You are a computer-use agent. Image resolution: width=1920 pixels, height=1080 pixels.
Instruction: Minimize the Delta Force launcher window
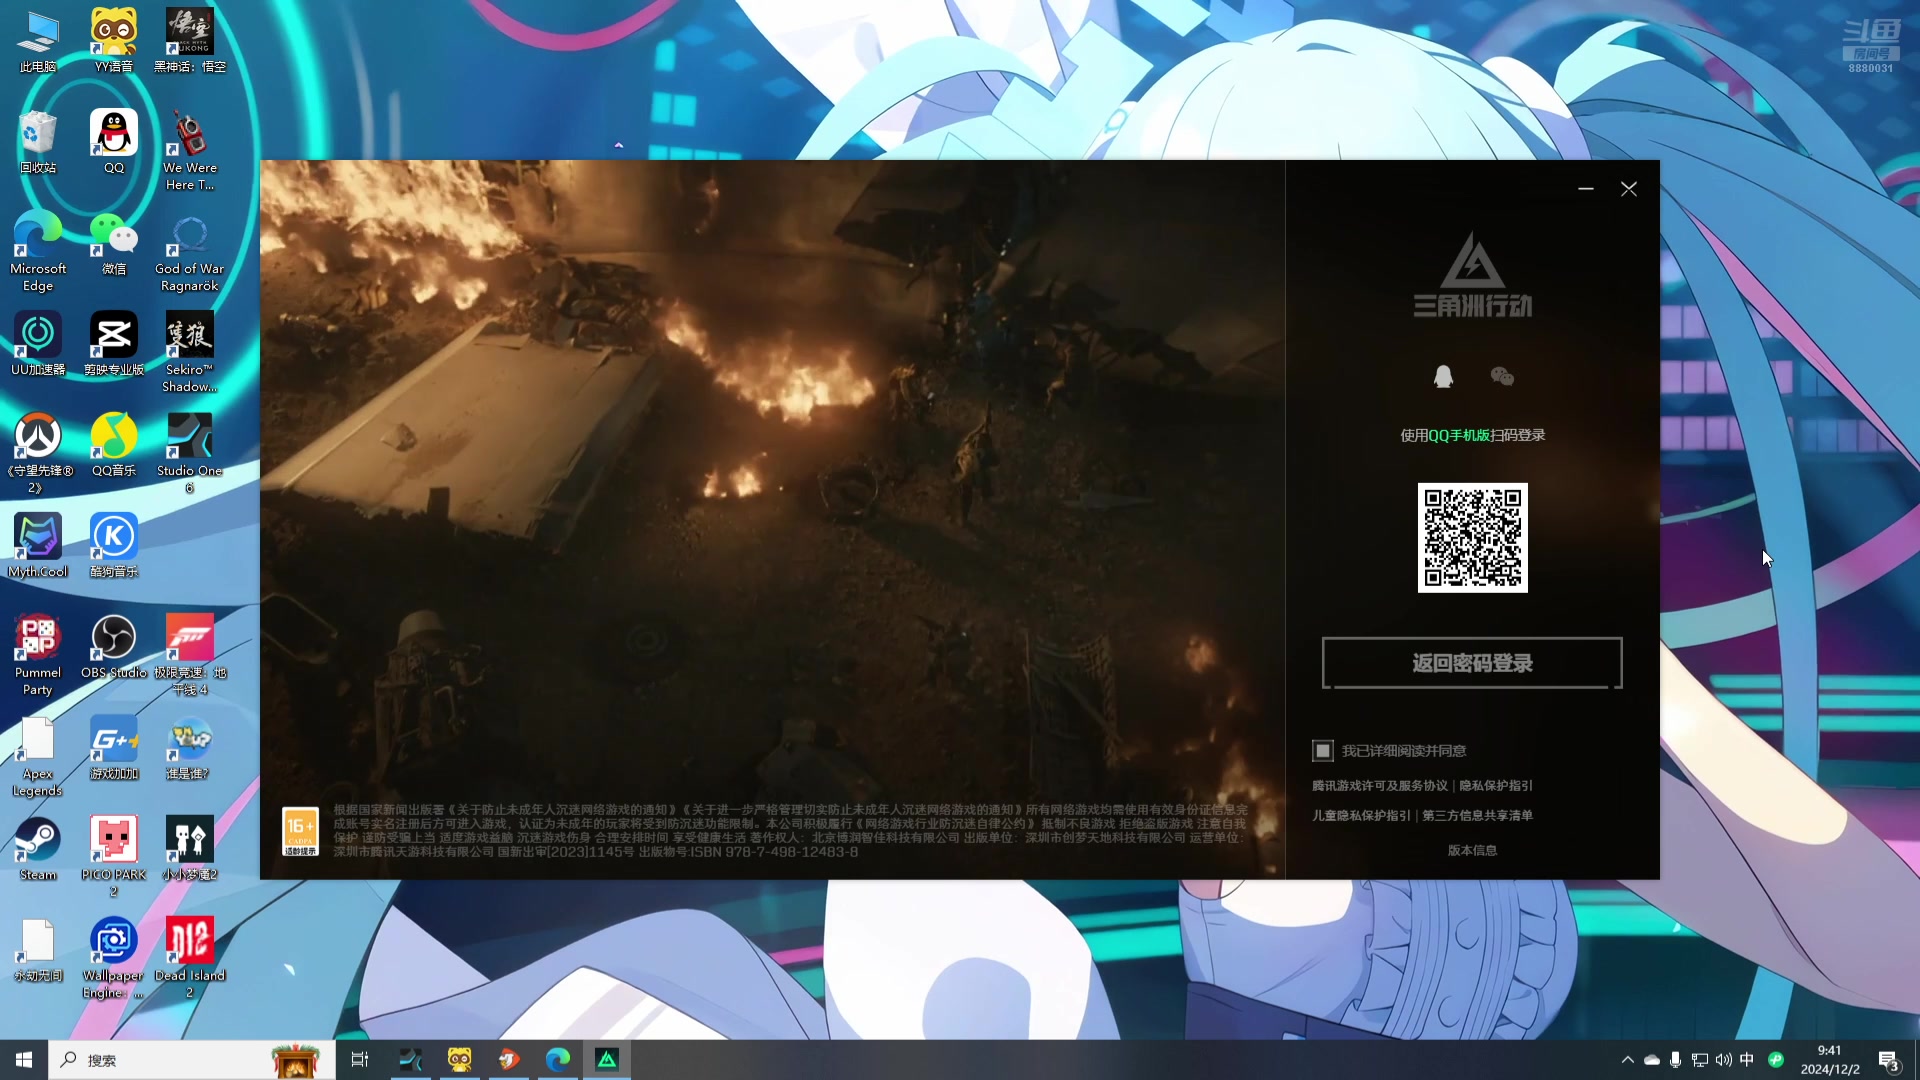[1586, 188]
